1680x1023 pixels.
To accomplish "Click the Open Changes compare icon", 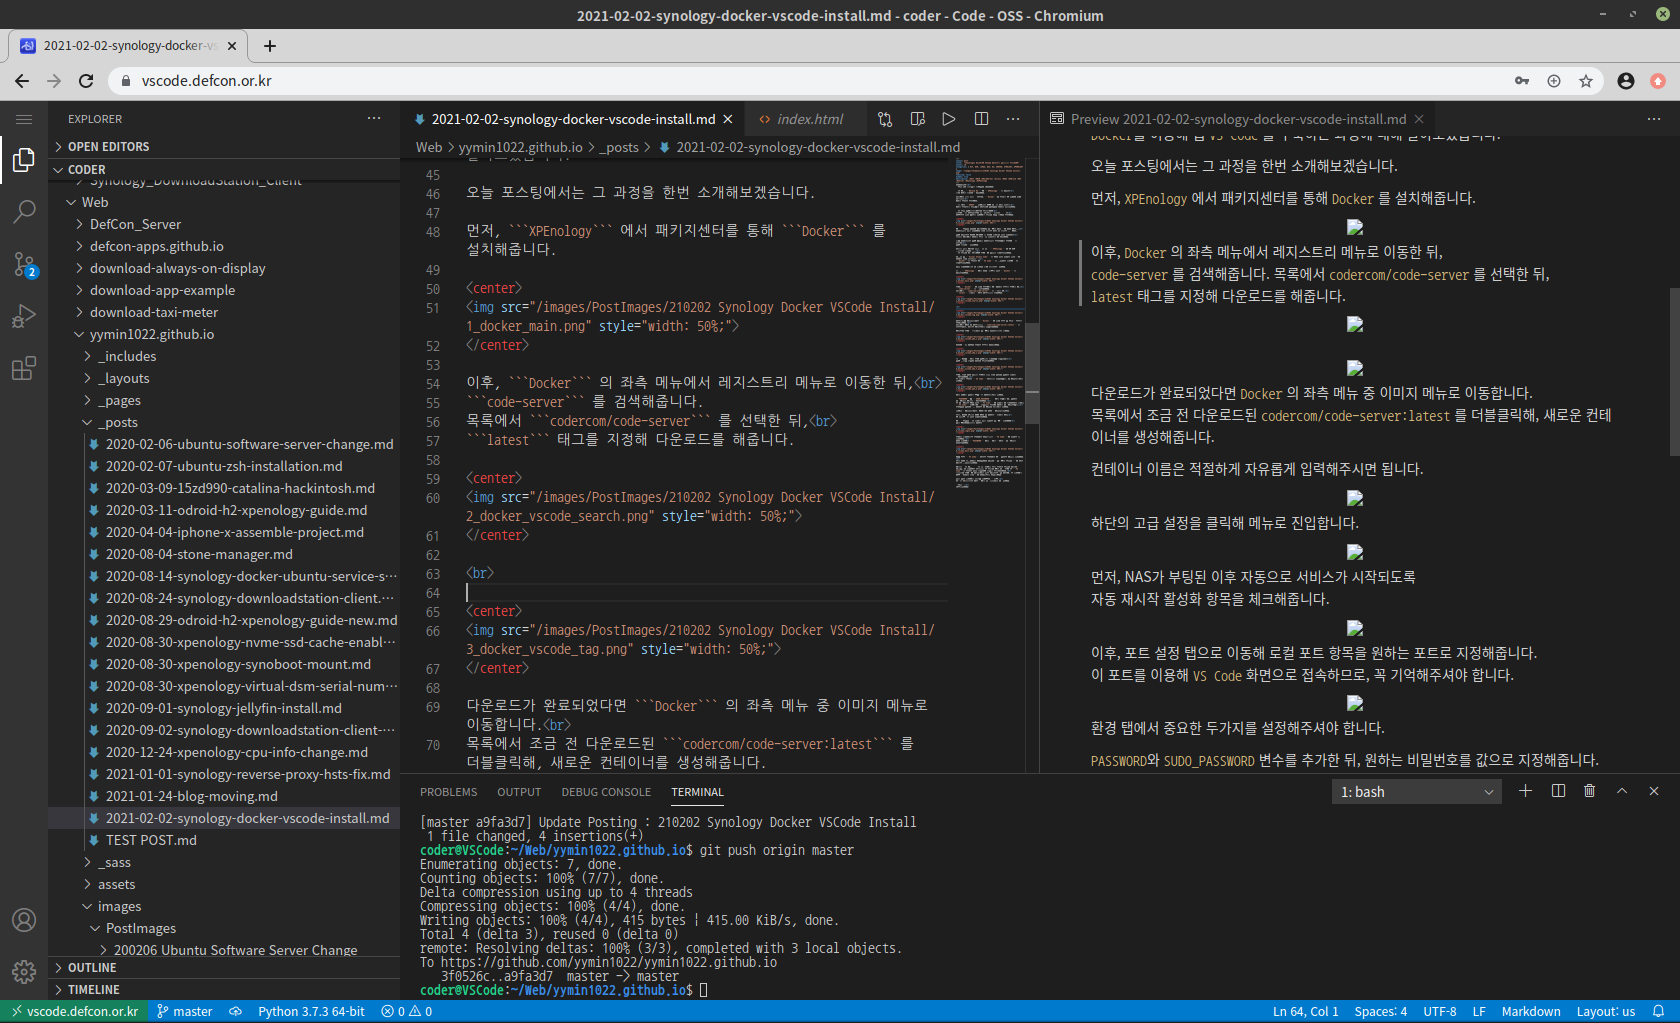I will pyautogui.click(x=885, y=119).
